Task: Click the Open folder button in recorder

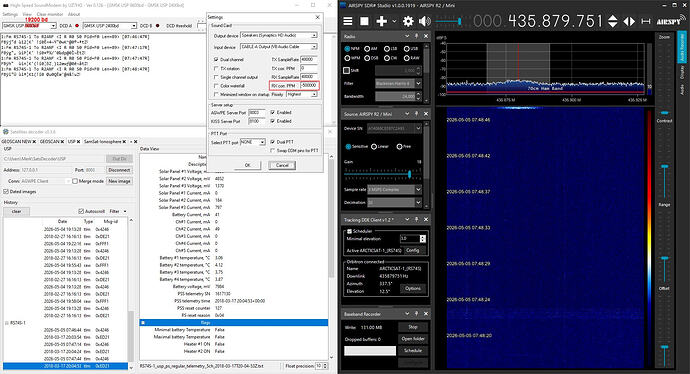Action: pos(412,339)
